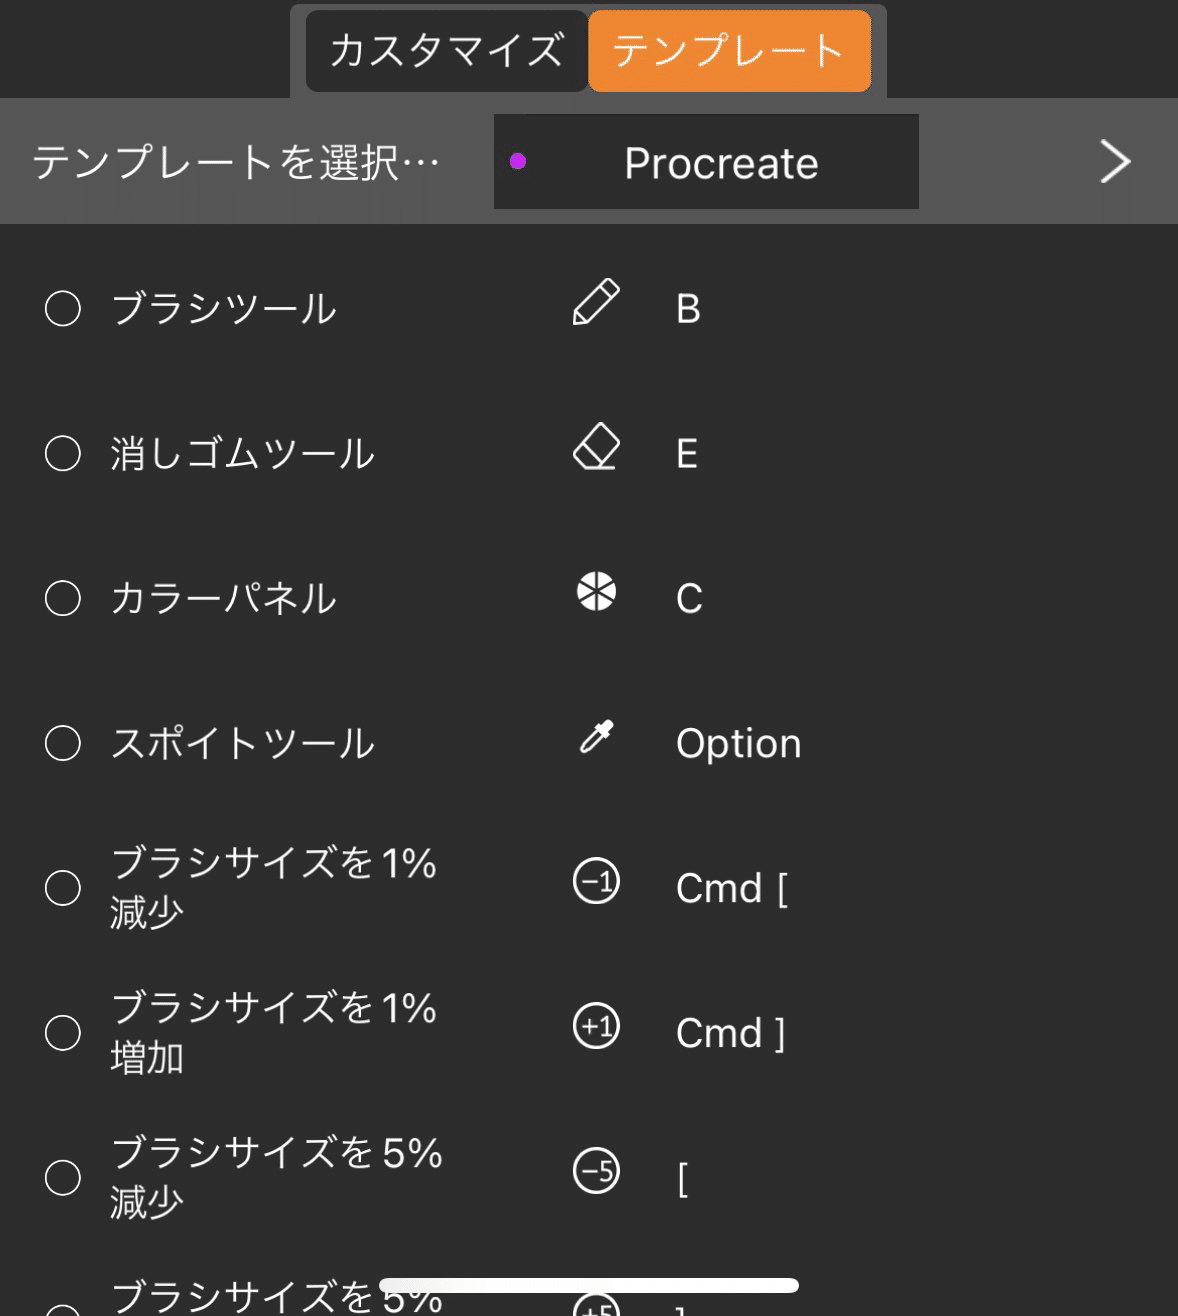The height and width of the screenshot is (1316, 1178).
Task: Select the カラーパネル radio button
Action: point(63,598)
